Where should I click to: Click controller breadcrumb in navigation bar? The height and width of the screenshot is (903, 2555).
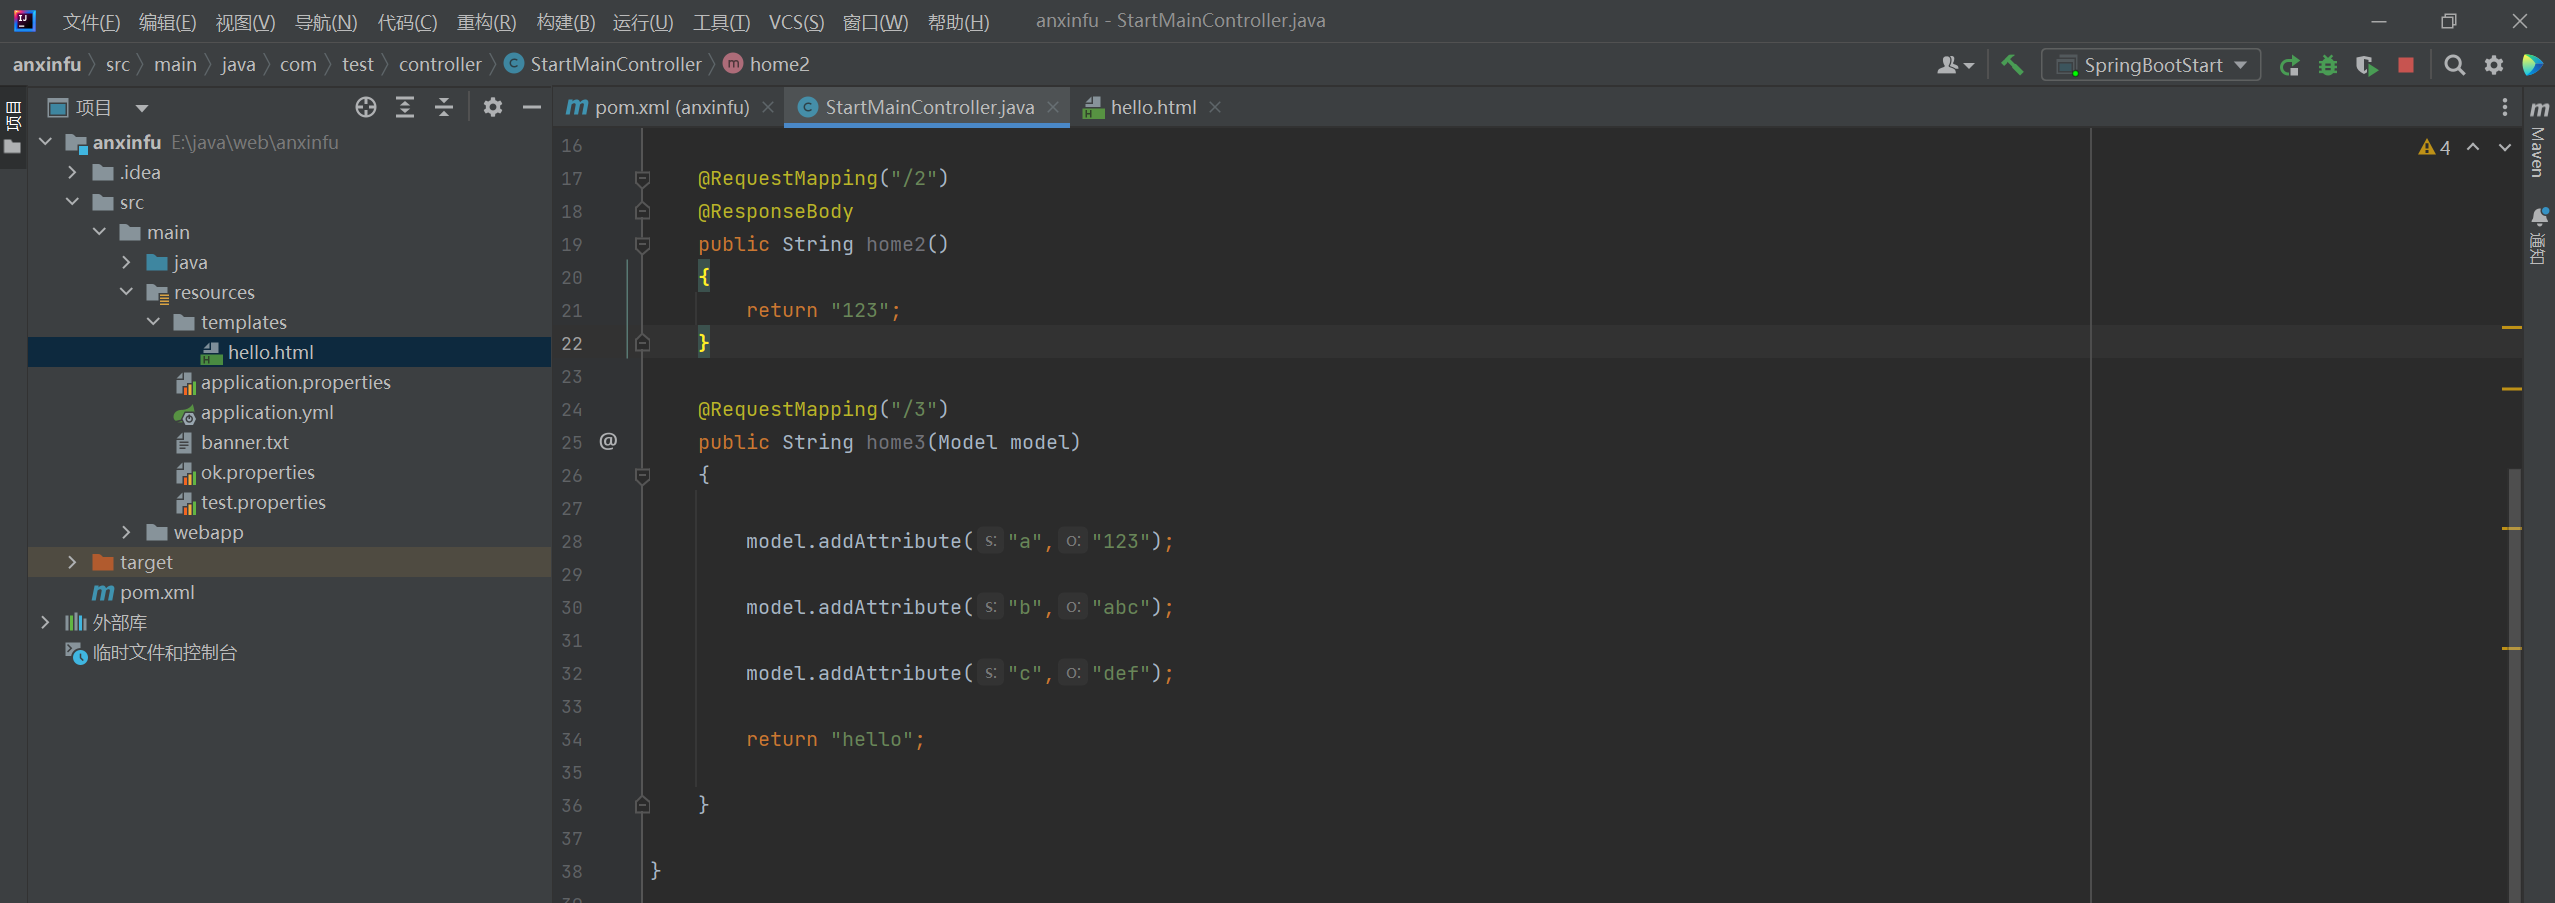point(440,64)
